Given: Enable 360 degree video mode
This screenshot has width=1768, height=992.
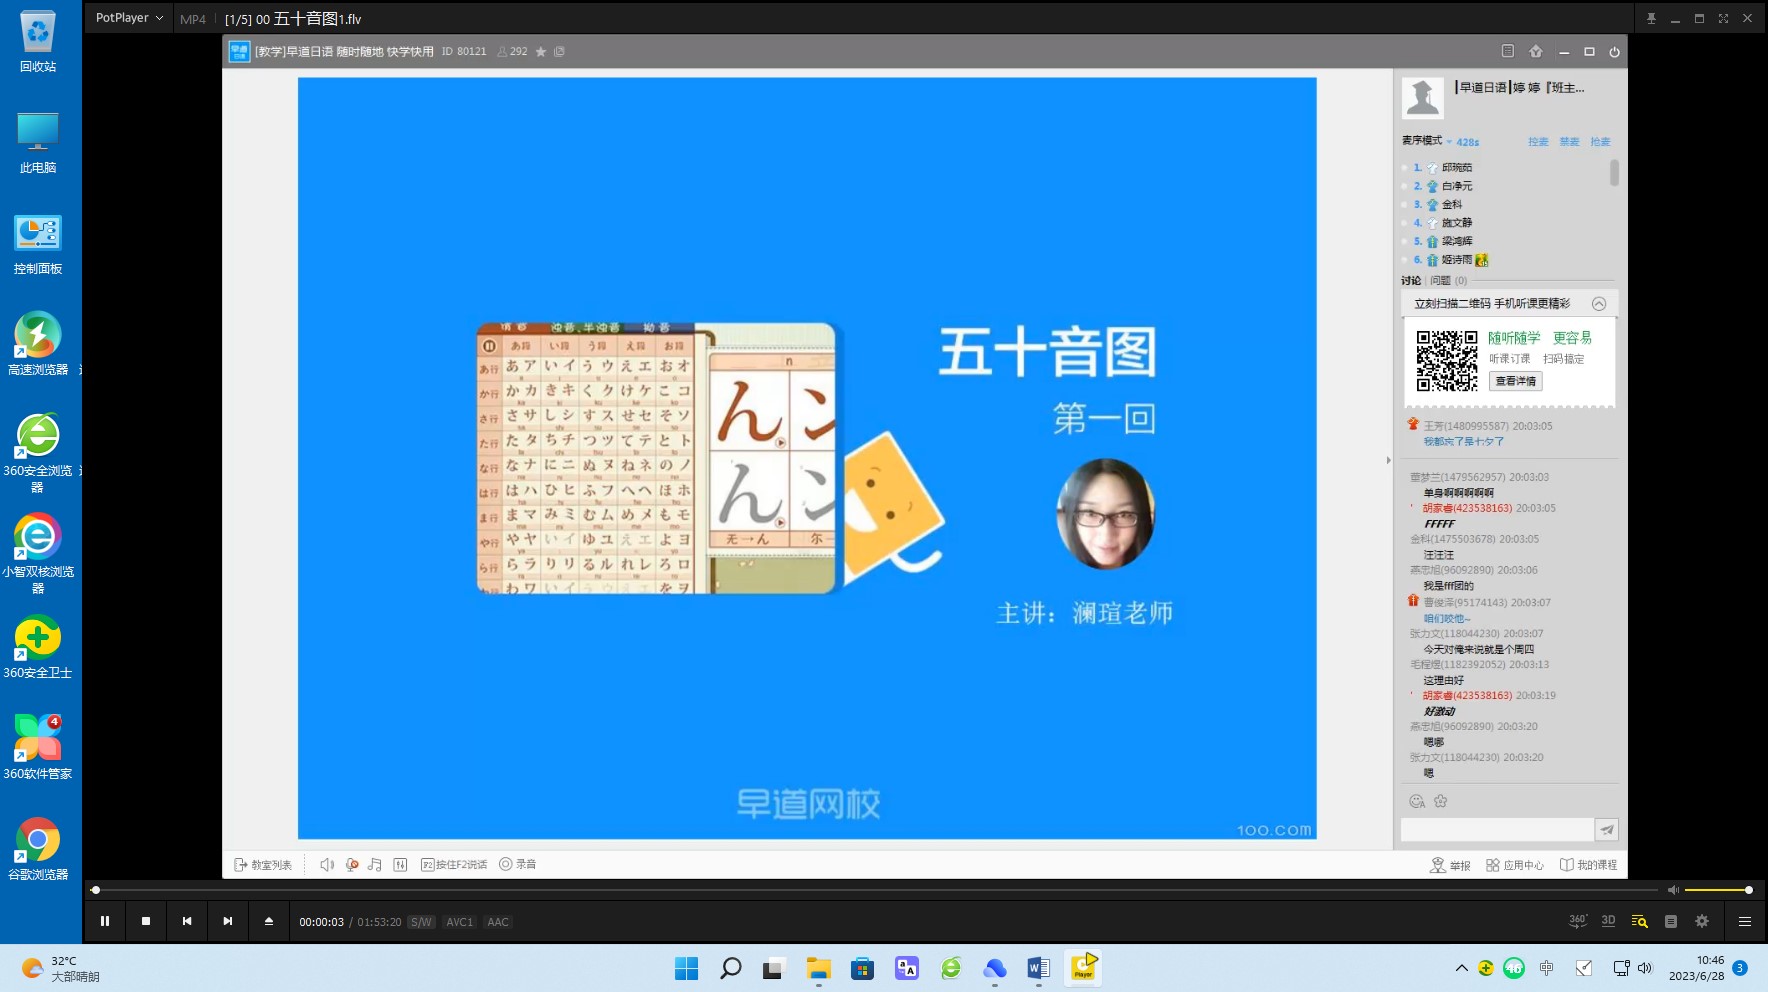Looking at the screenshot, I should tap(1577, 921).
